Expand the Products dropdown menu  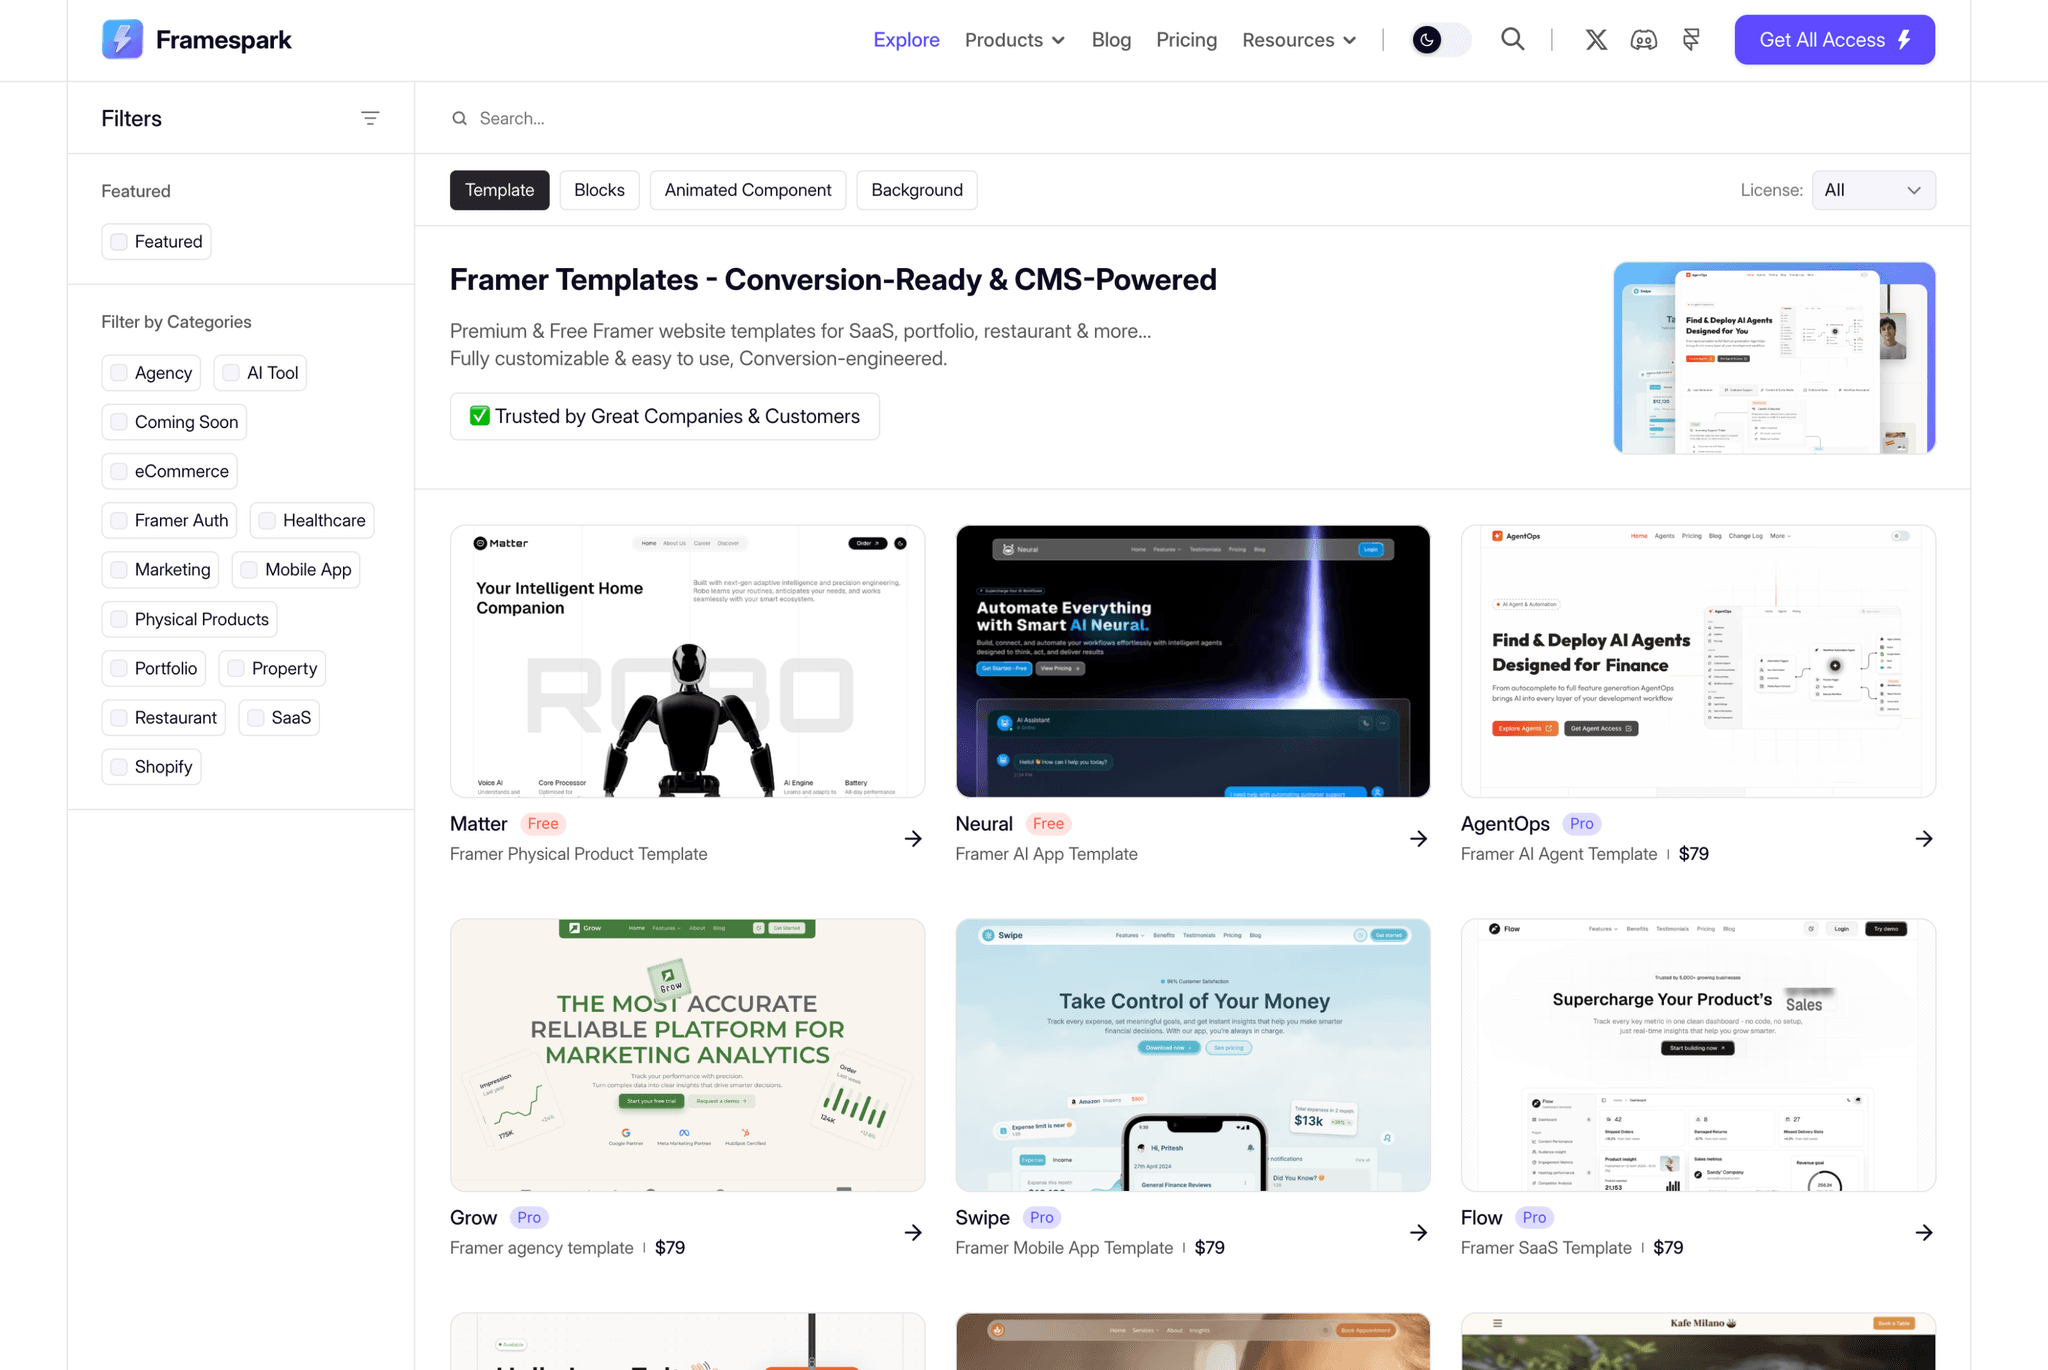click(x=1014, y=40)
